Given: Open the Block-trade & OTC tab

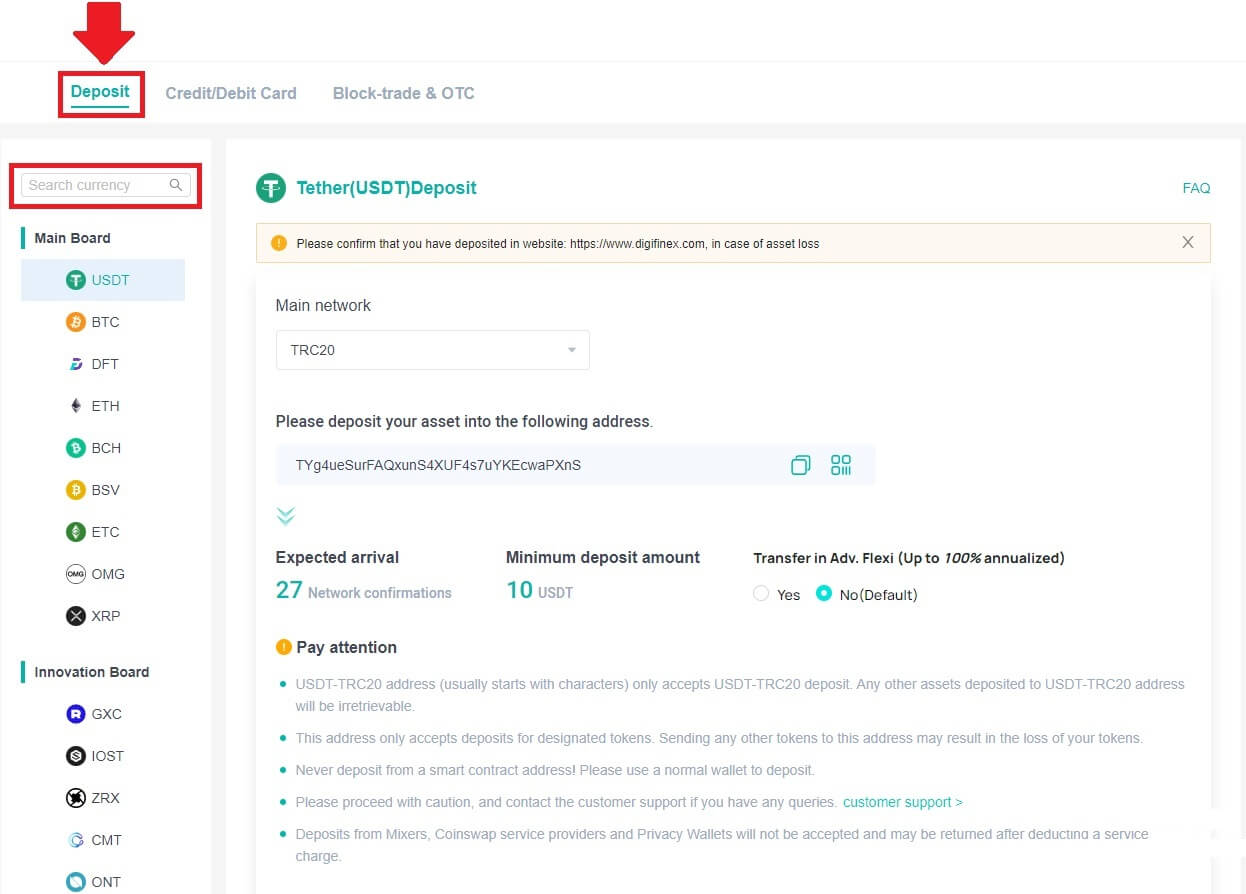Looking at the screenshot, I should point(403,93).
